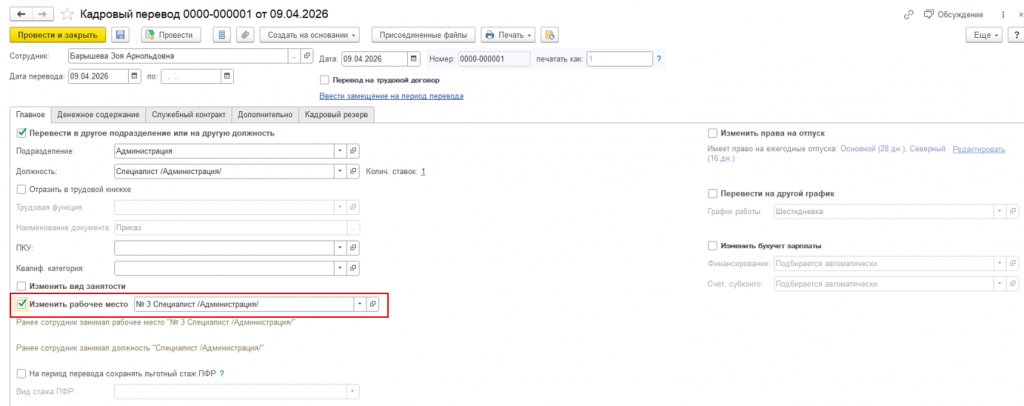Follow 'Ввести замещение на период перевода' link

391,96
